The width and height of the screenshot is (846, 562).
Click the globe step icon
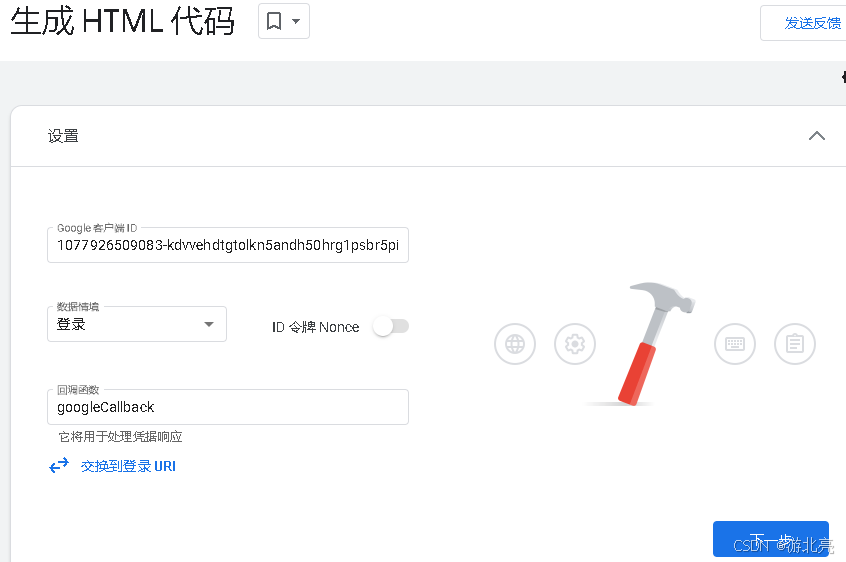515,344
